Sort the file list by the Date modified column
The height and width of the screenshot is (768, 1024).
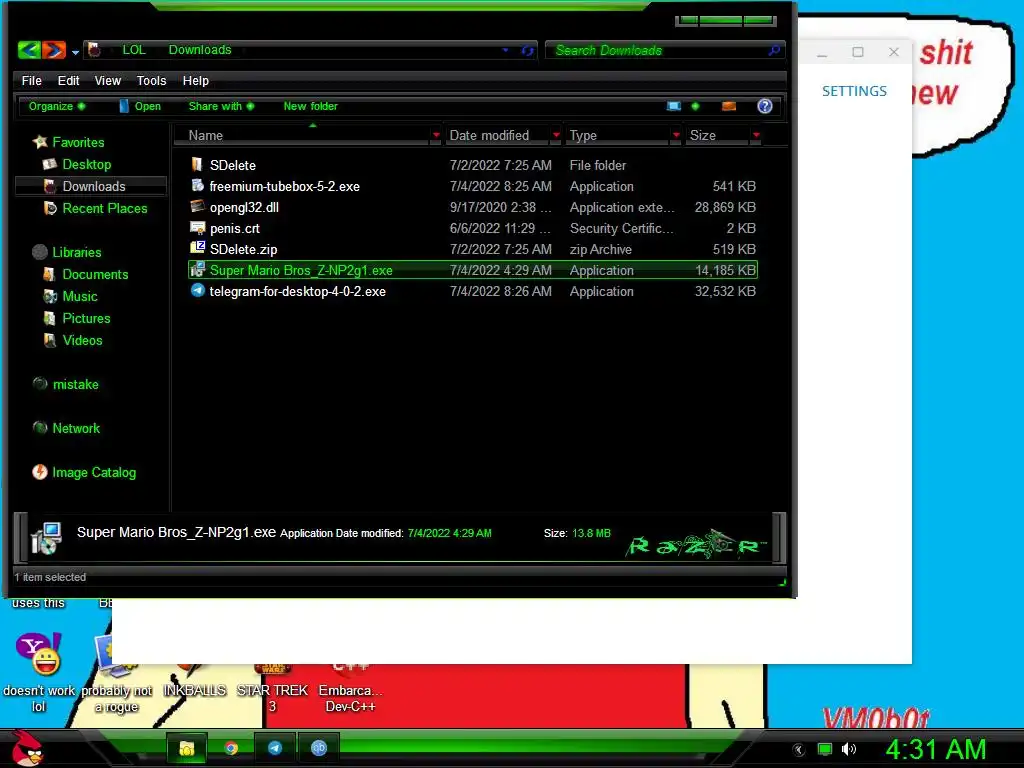click(489, 135)
